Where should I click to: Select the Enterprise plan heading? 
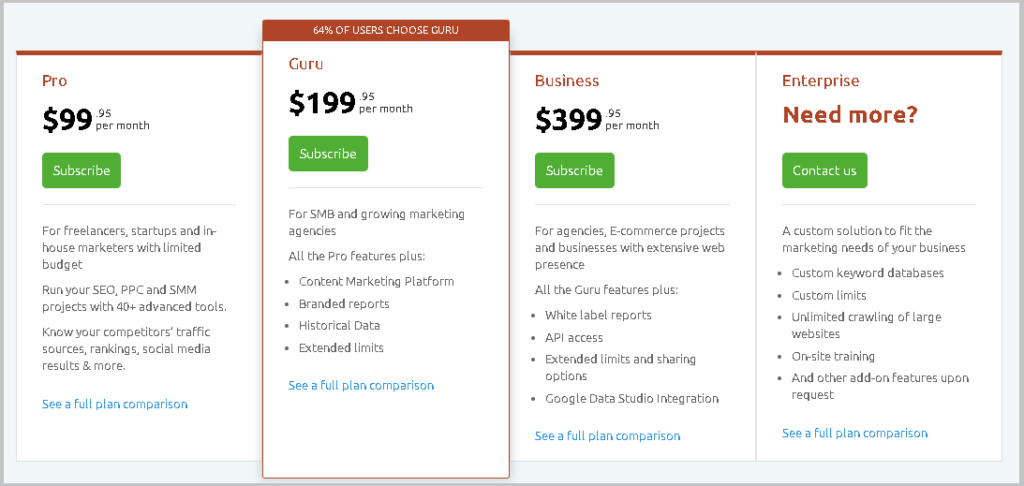pos(821,81)
